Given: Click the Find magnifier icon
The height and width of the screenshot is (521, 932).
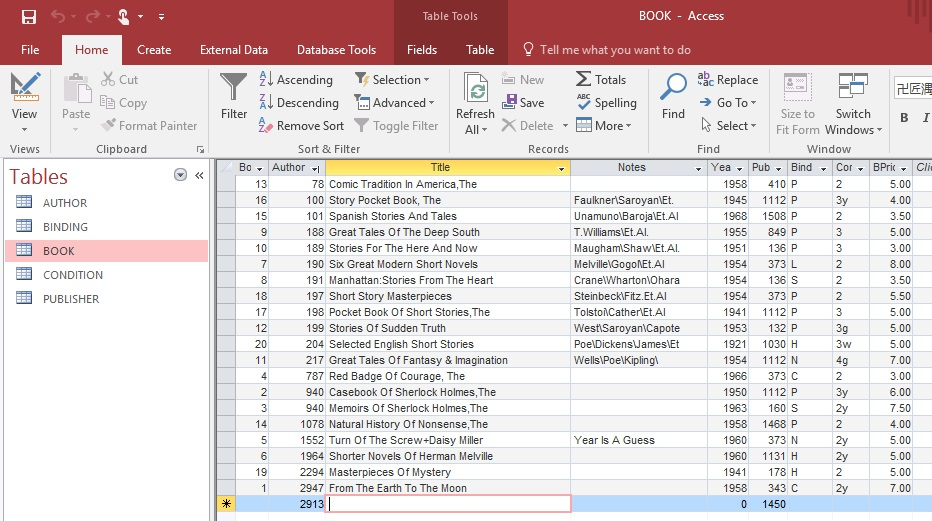Looking at the screenshot, I should click(673, 88).
